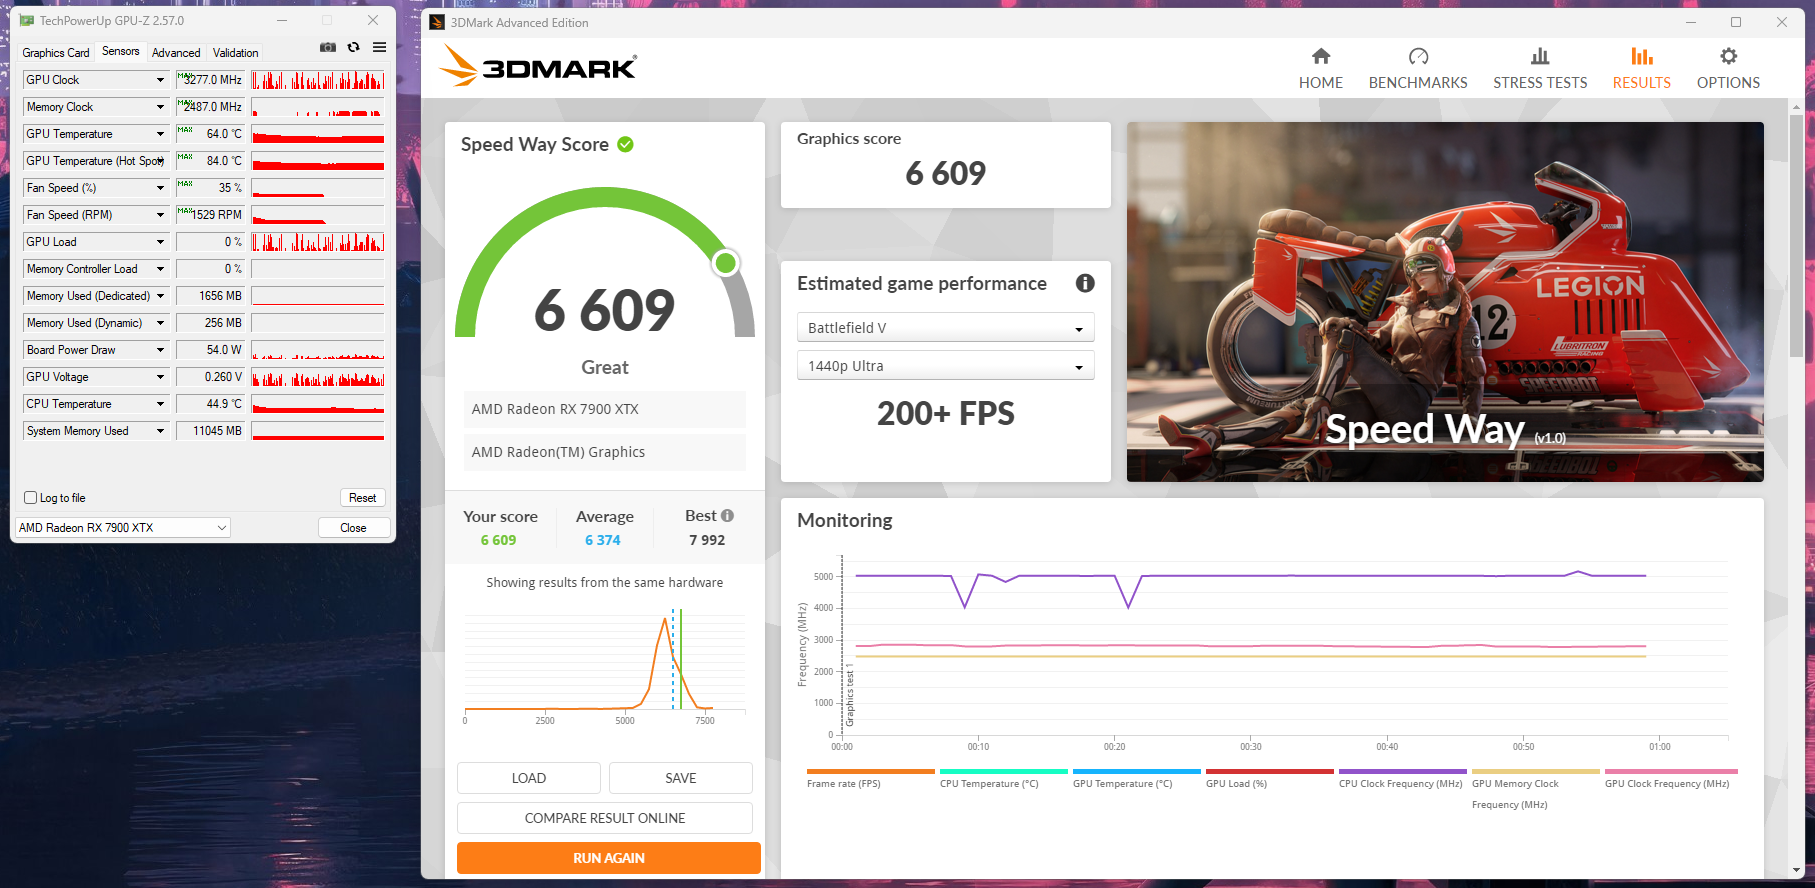This screenshot has height=888, width=1815.
Task: Toggle CPU Clock Frequency legend swatch
Action: click(1402, 772)
